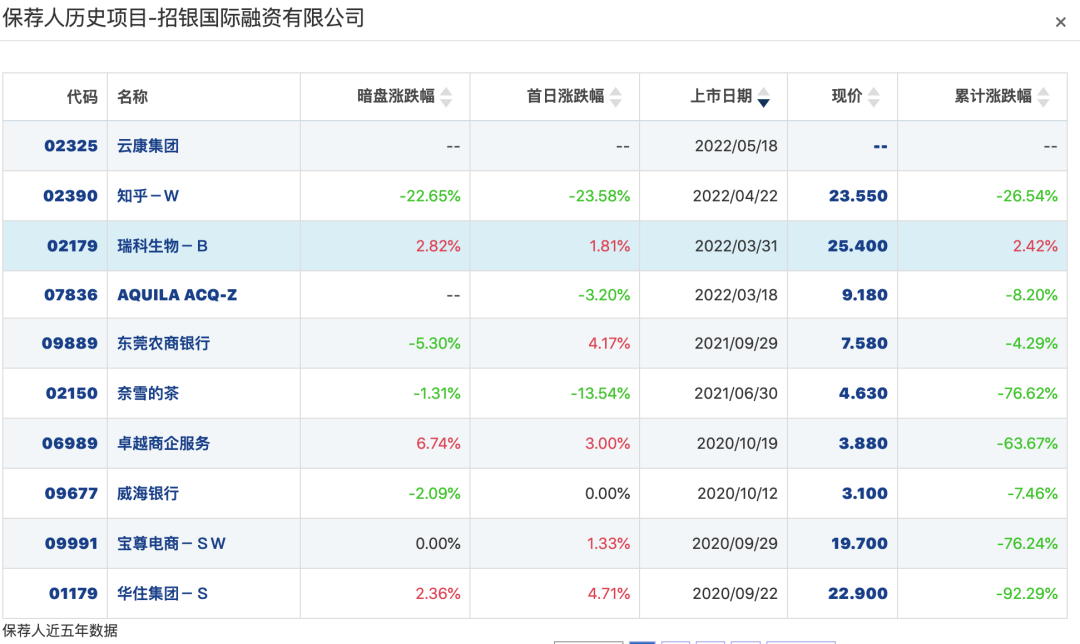Select 瑞科生物－B stock name
Screen dimensions: 1080x644
163,246
